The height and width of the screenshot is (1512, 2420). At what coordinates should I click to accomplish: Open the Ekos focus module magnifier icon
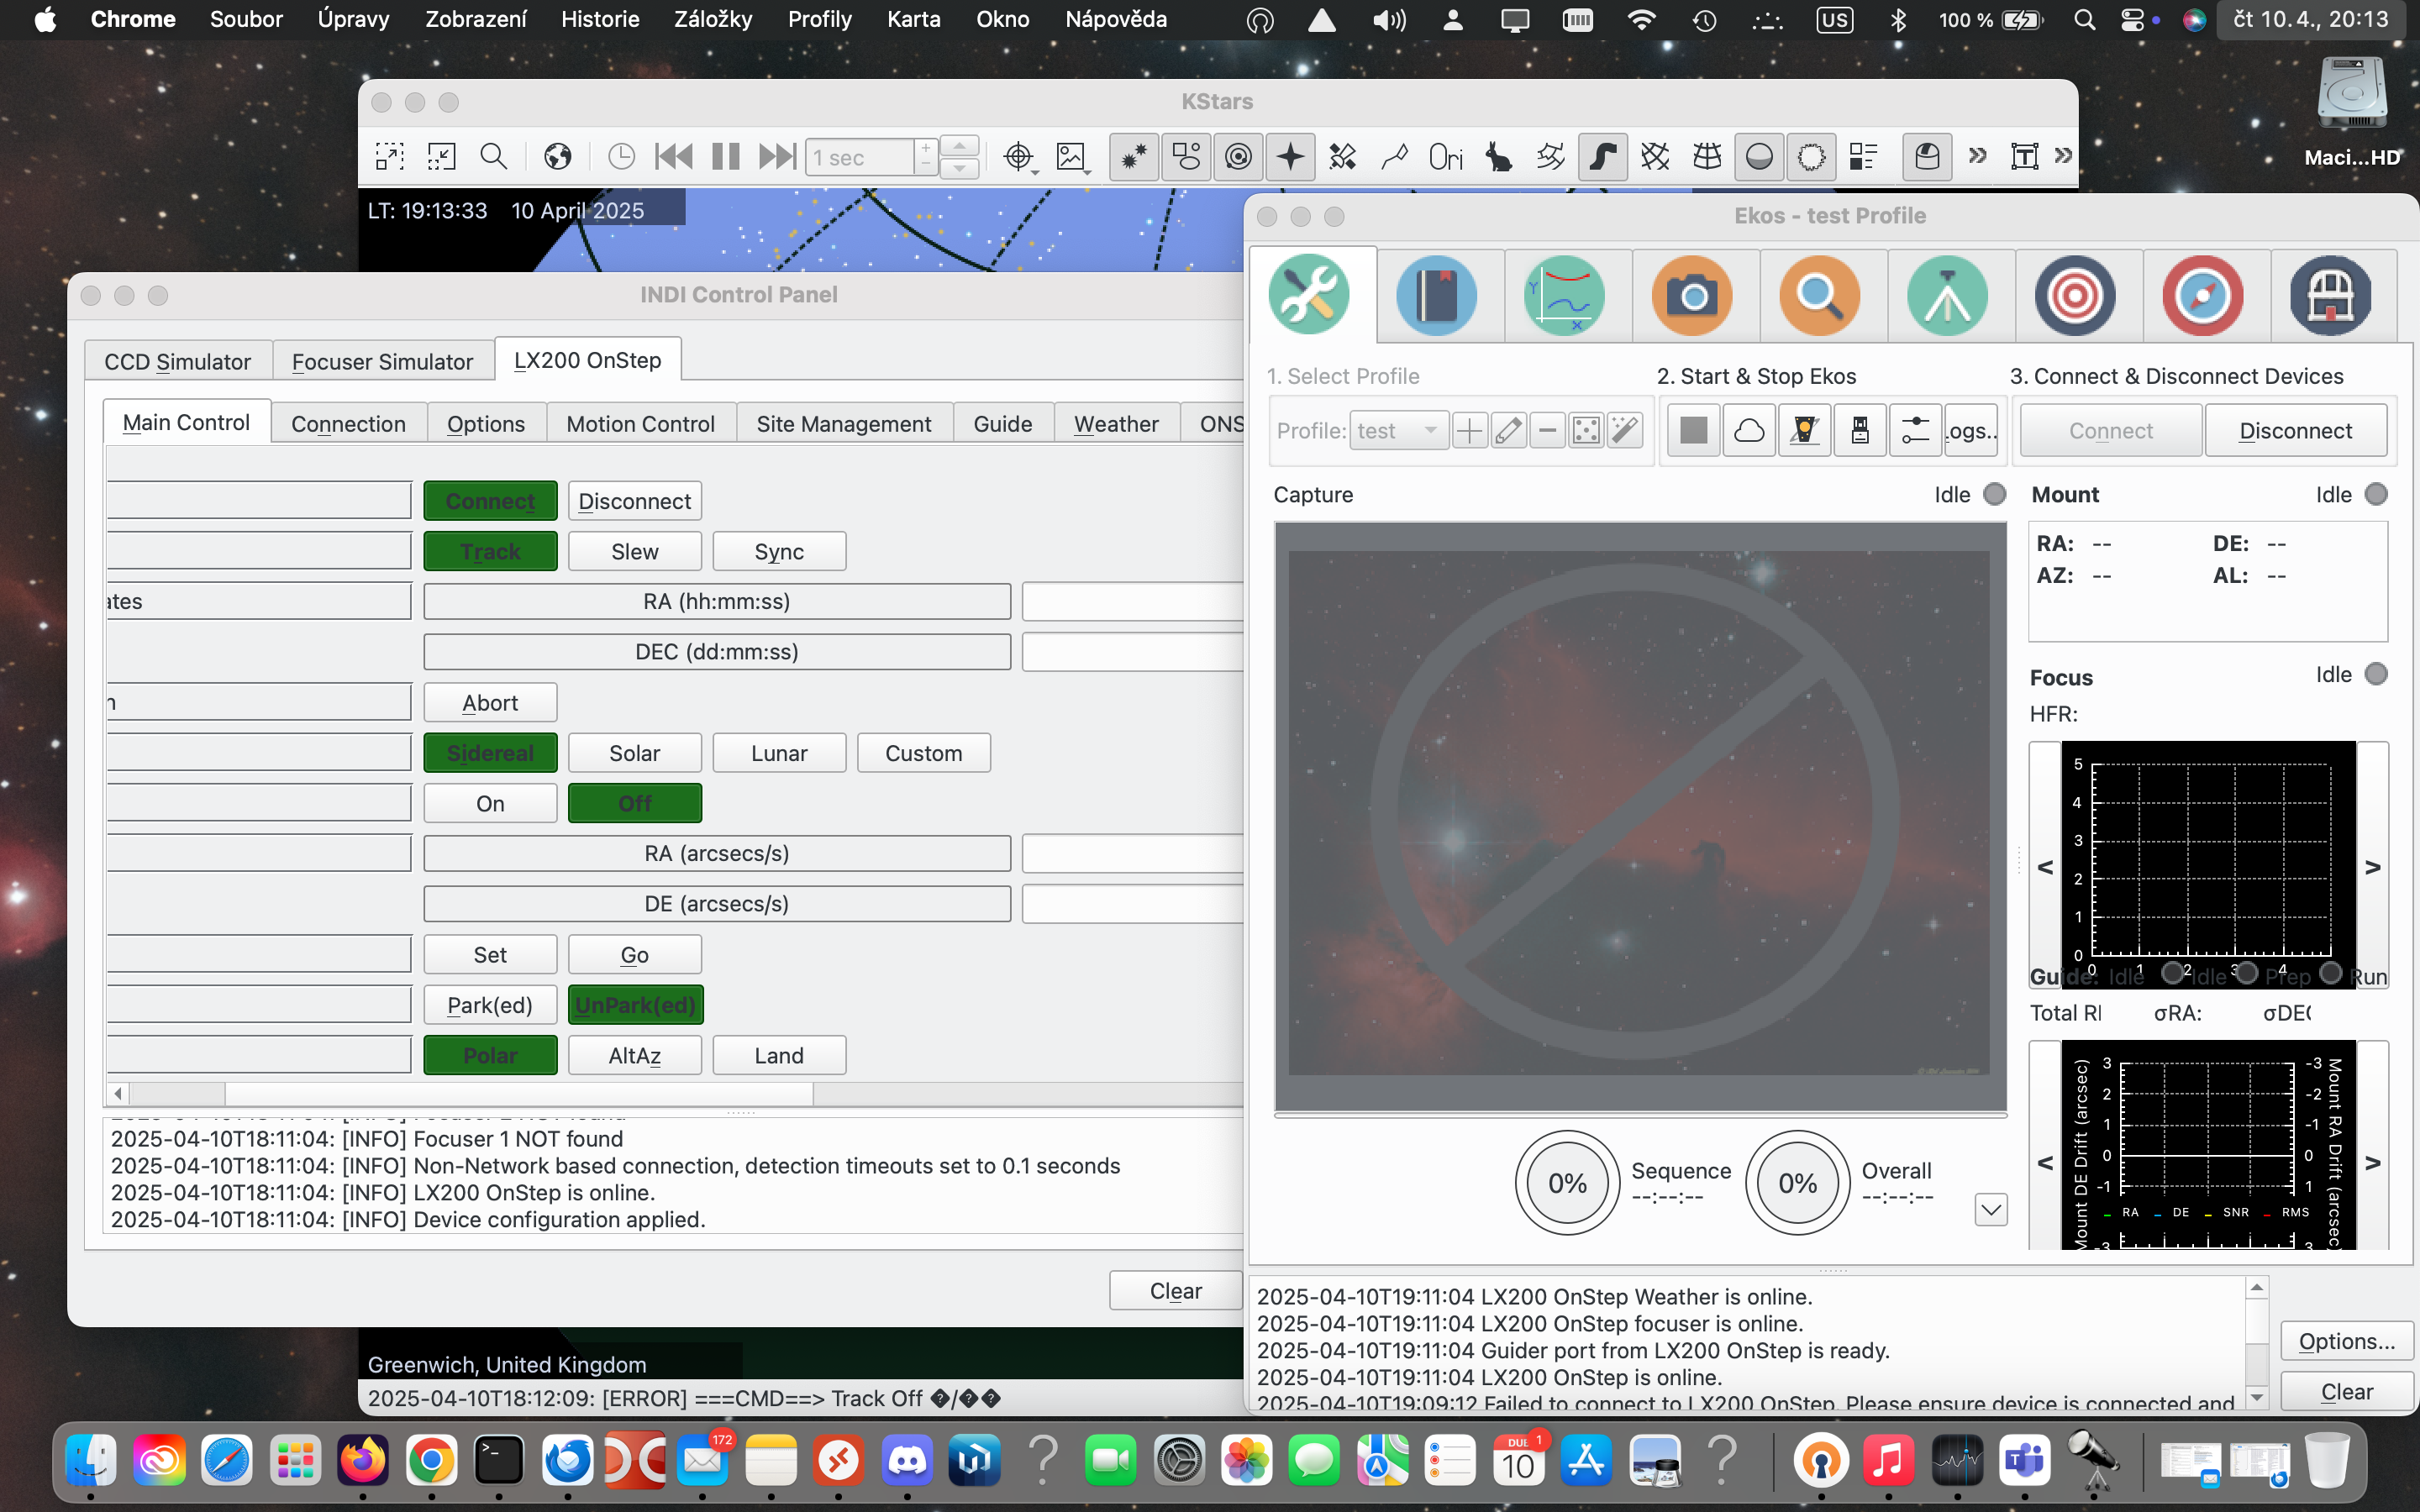tap(1818, 295)
